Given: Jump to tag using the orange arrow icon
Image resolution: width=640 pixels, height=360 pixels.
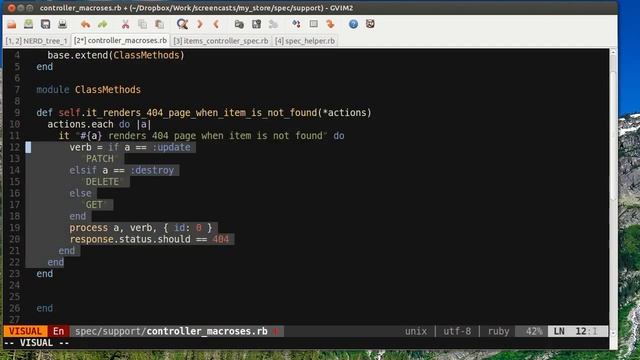Looking at the screenshot, I should coord(330,24).
